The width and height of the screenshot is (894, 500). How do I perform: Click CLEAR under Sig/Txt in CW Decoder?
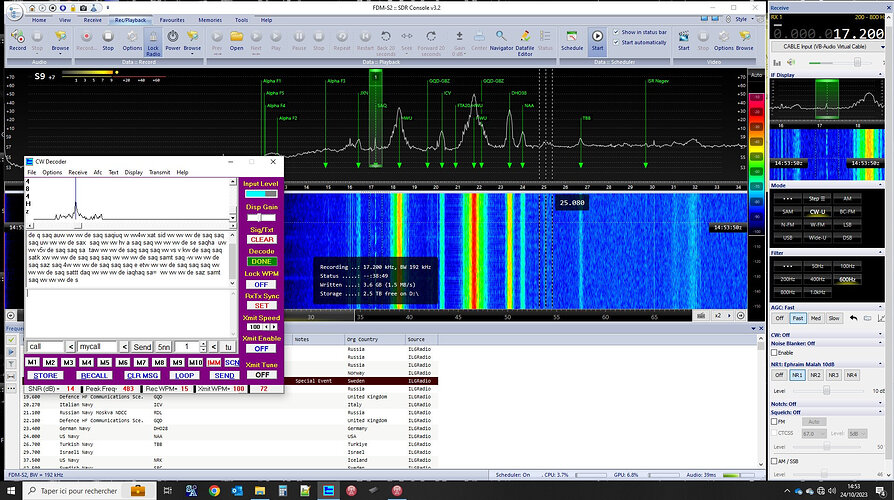262,239
